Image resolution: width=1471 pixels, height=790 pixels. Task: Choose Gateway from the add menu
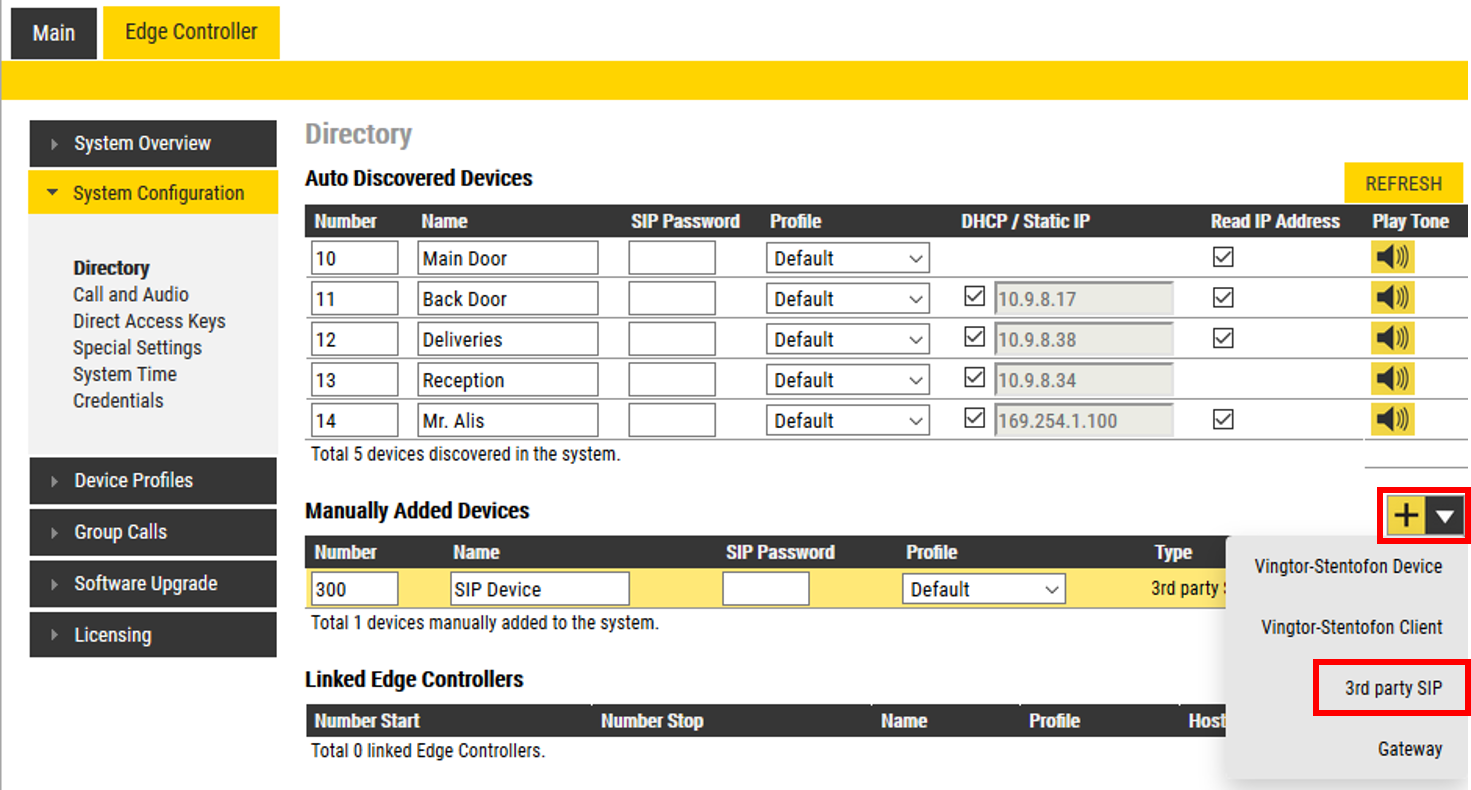pyautogui.click(x=1409, y=749)
